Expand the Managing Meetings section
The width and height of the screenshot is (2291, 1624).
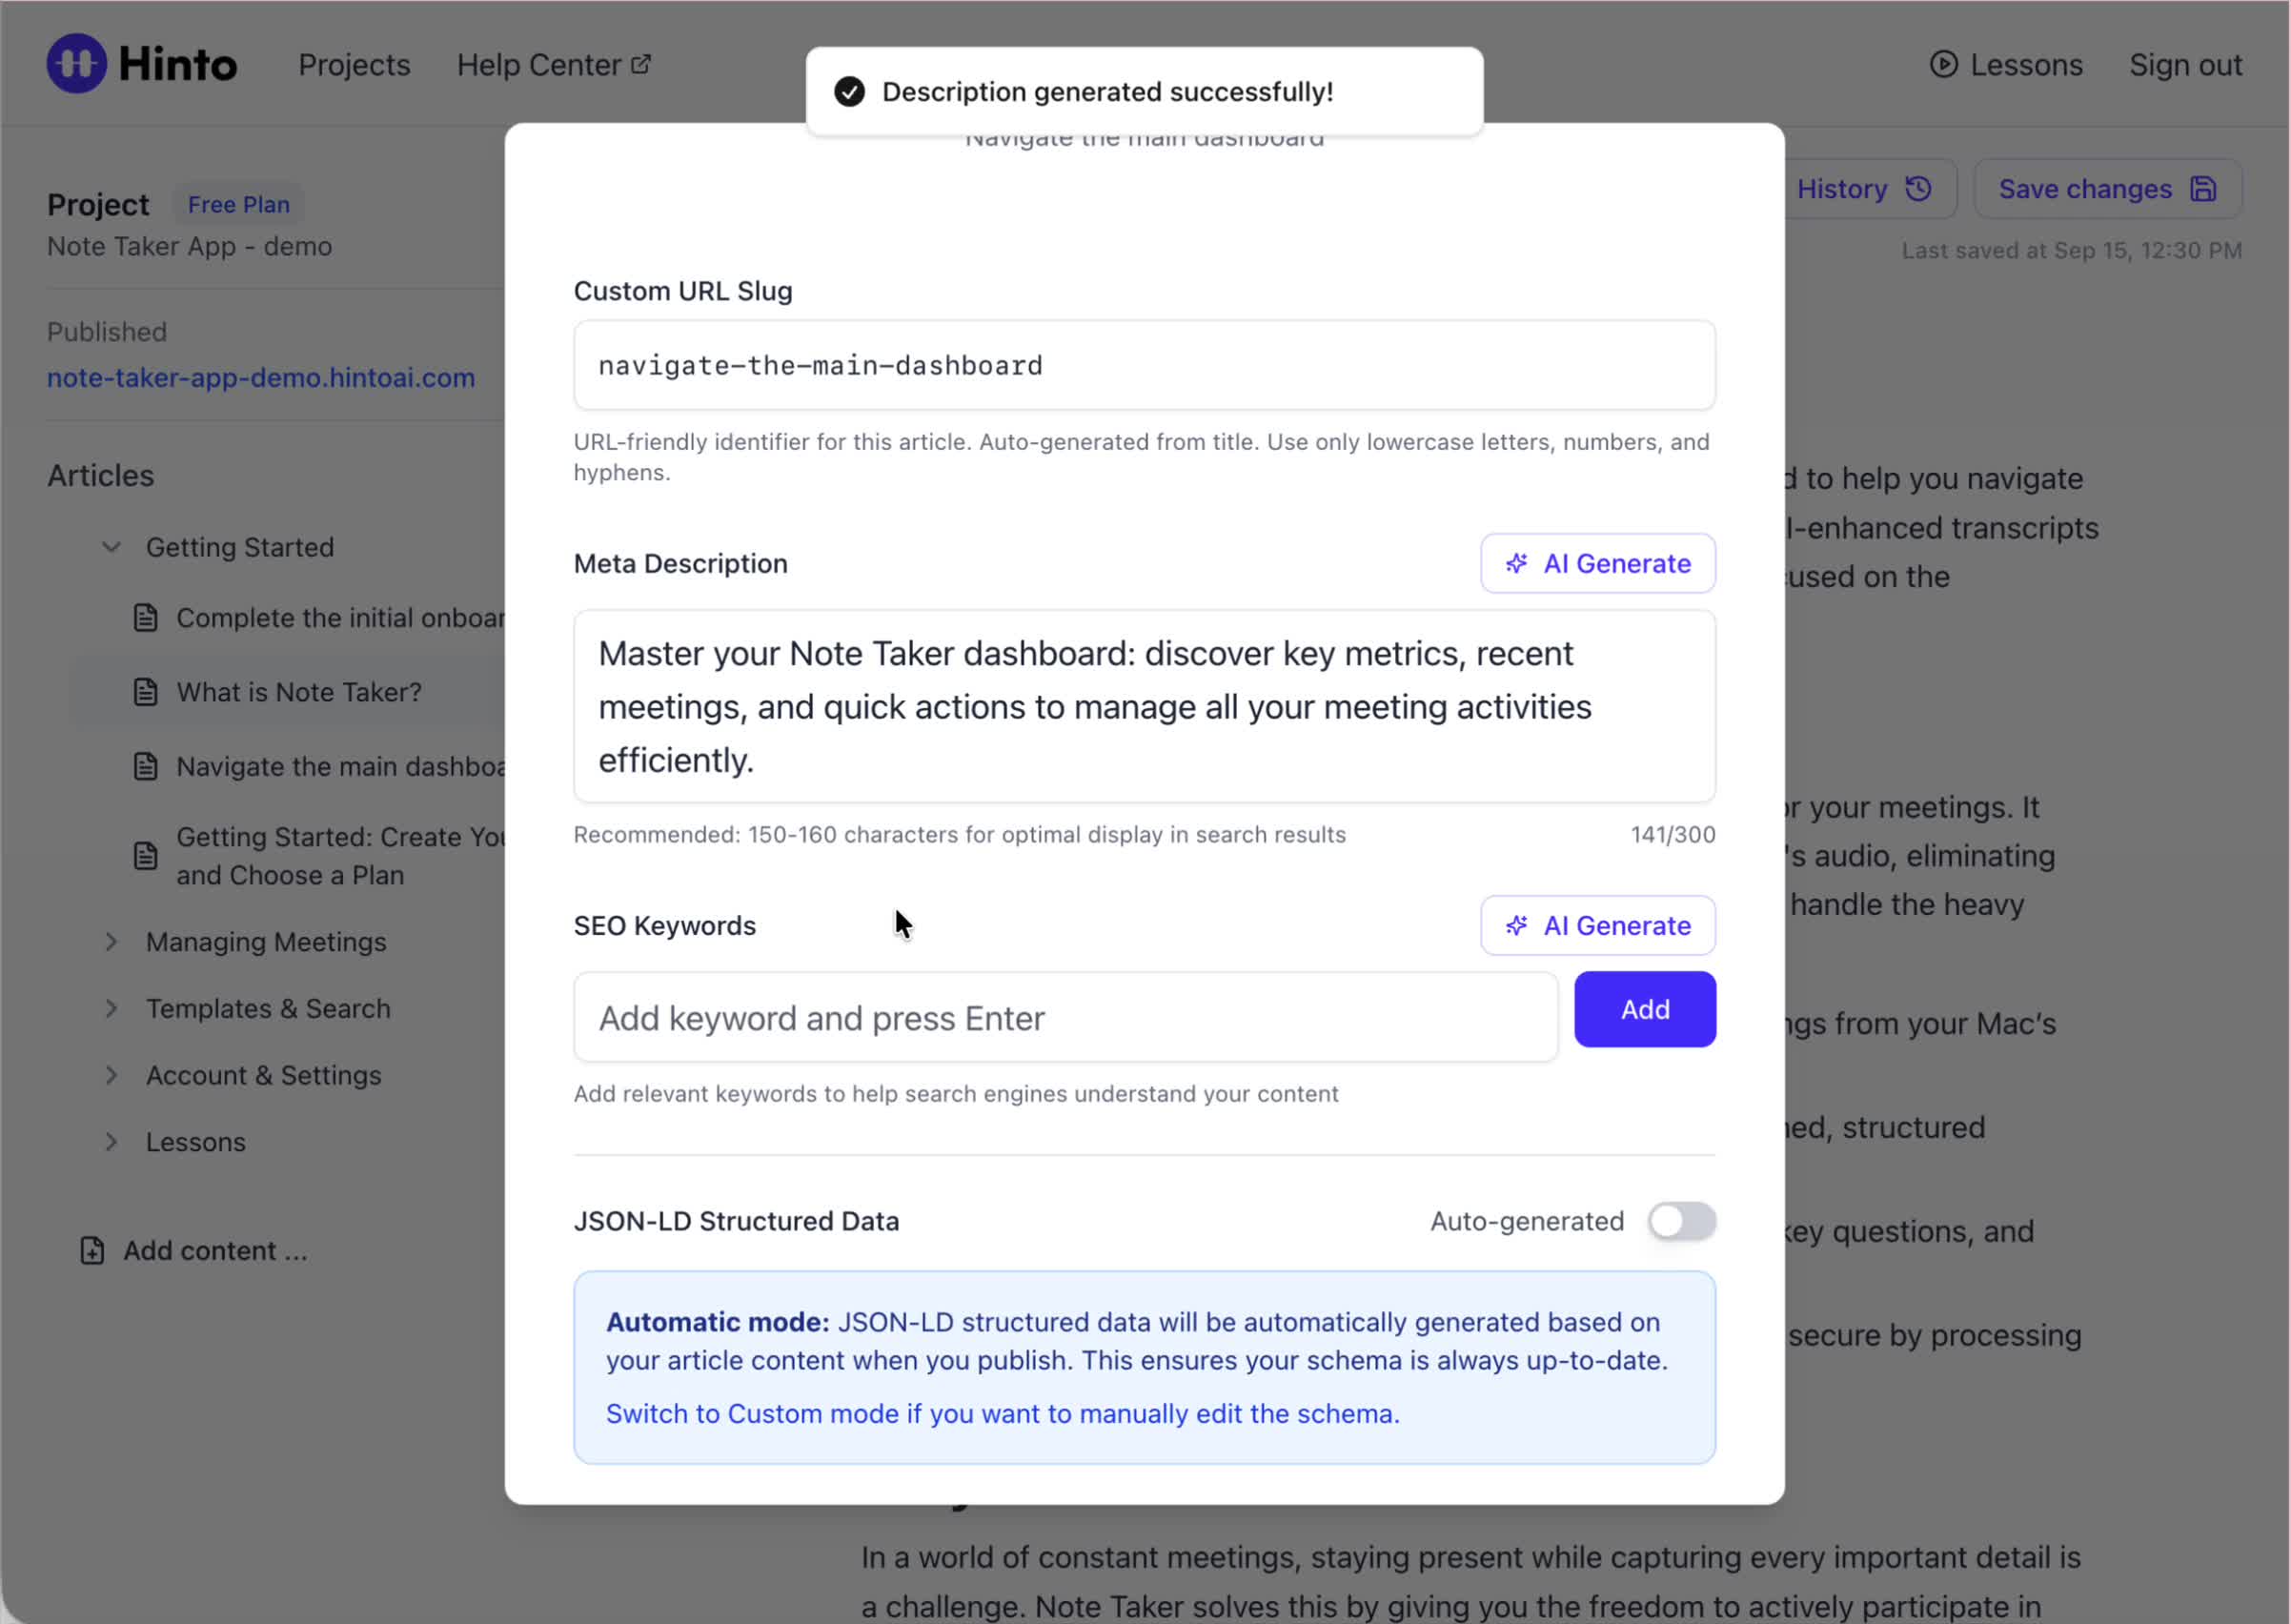pyautogui.click(x=112, y=942)
